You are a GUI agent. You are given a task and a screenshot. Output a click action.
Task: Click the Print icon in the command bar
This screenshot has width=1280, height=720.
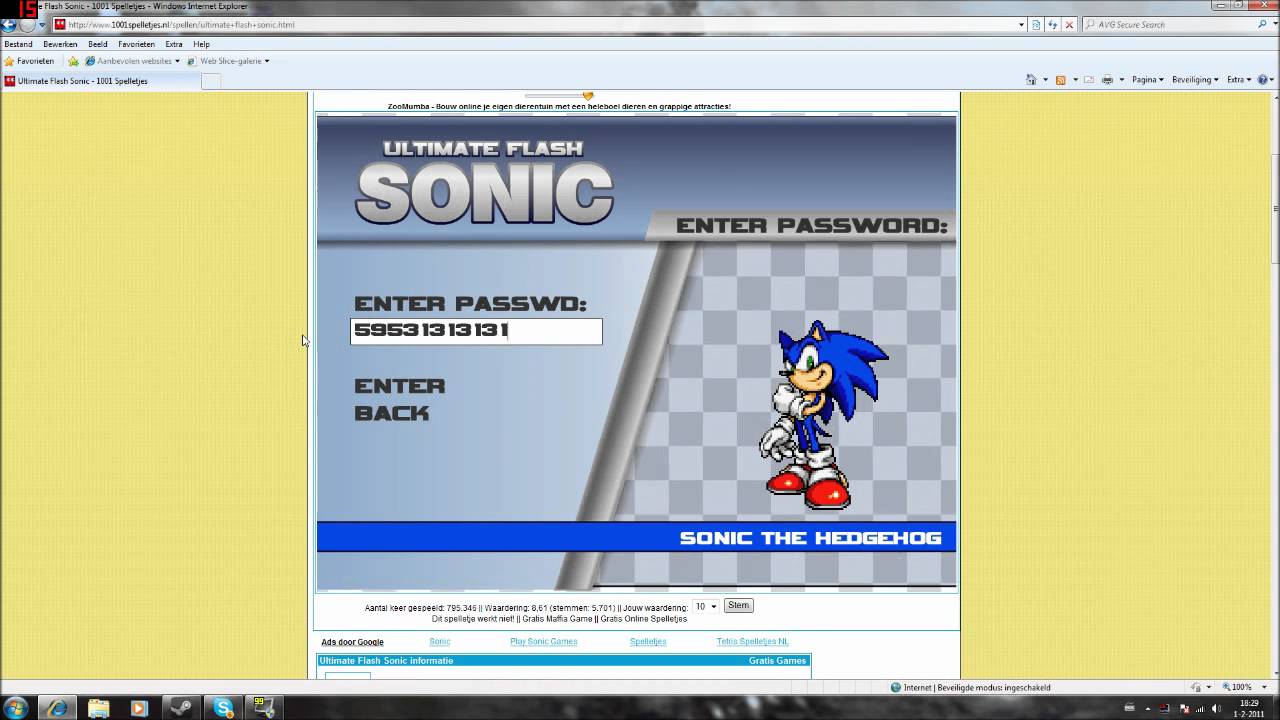[1107, 80]
